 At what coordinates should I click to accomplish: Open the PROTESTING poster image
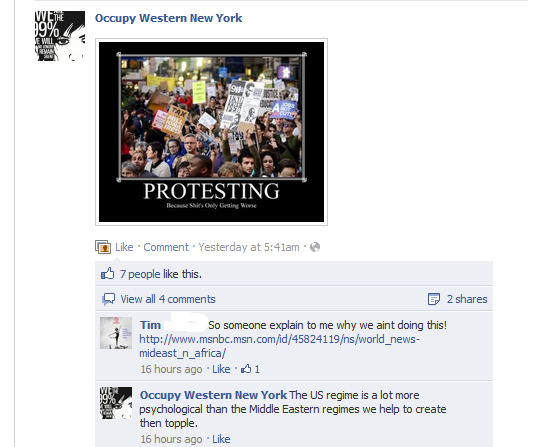point(211,132)
